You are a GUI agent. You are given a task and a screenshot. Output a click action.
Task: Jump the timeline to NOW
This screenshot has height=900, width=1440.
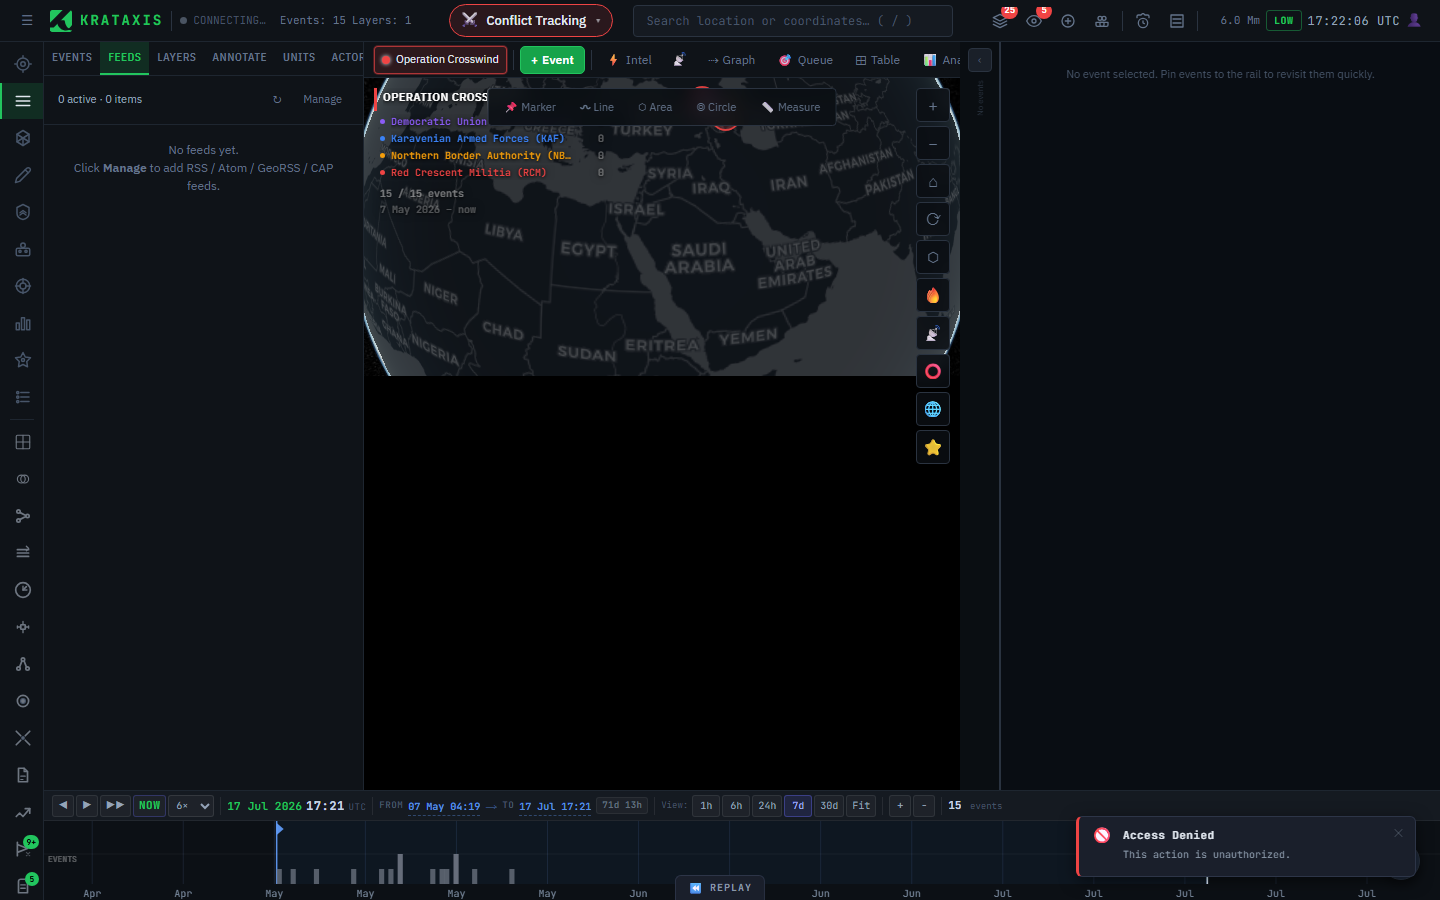pos(150,805)
